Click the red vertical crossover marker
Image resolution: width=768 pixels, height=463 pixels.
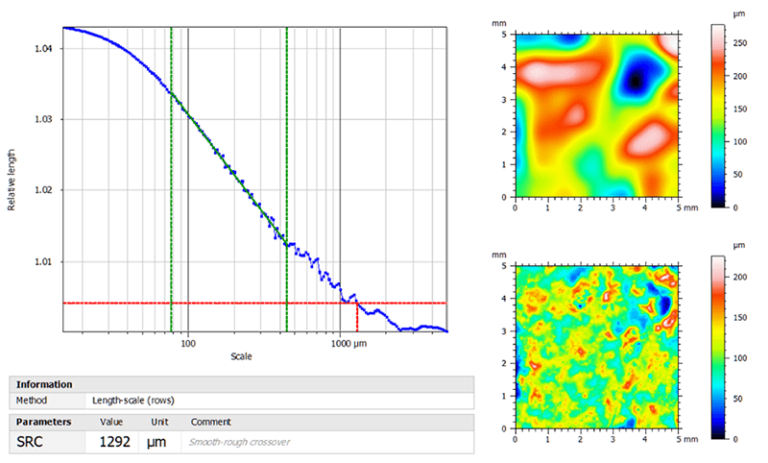357,317
